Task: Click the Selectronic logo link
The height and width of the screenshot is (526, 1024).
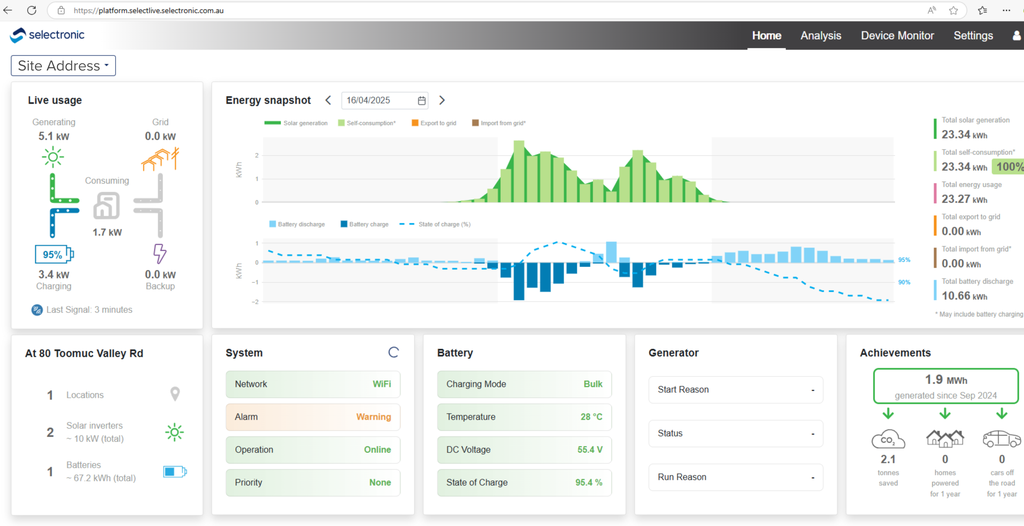Action: 47,35
